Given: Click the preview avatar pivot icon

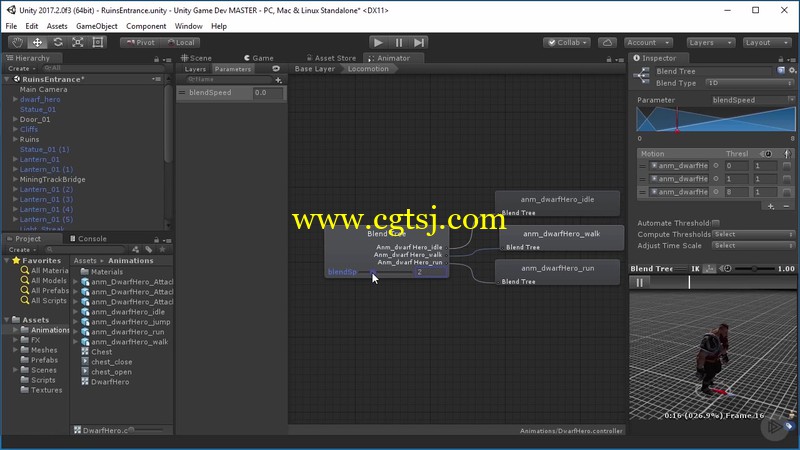Looking at the screenshot, I should click(709, 268).
